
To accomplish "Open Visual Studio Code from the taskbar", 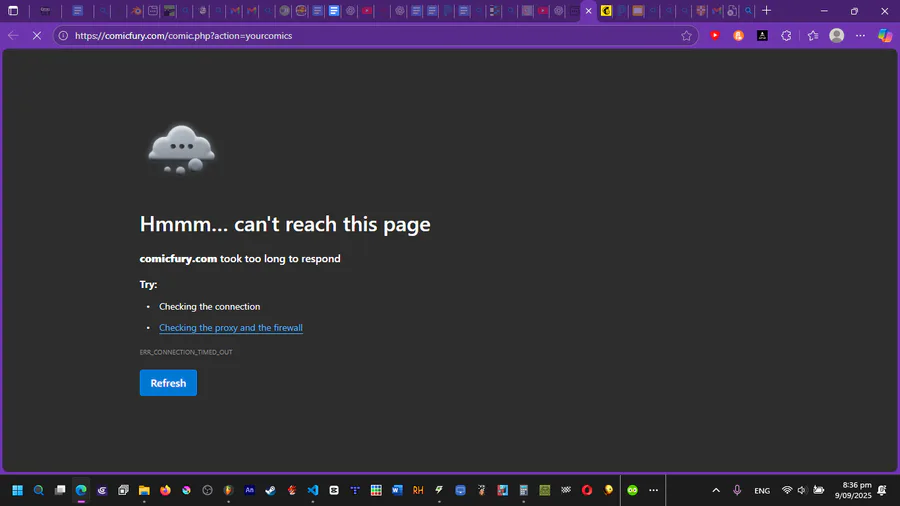I will tap(313, 490).
